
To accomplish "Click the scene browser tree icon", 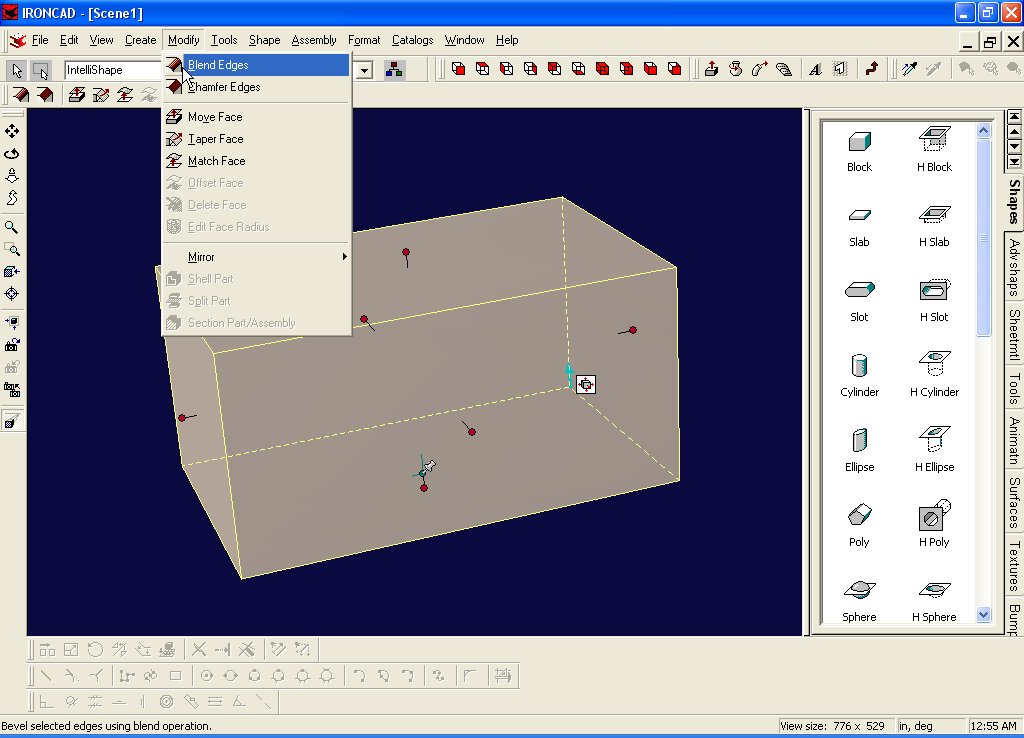I will click(394, 69).
